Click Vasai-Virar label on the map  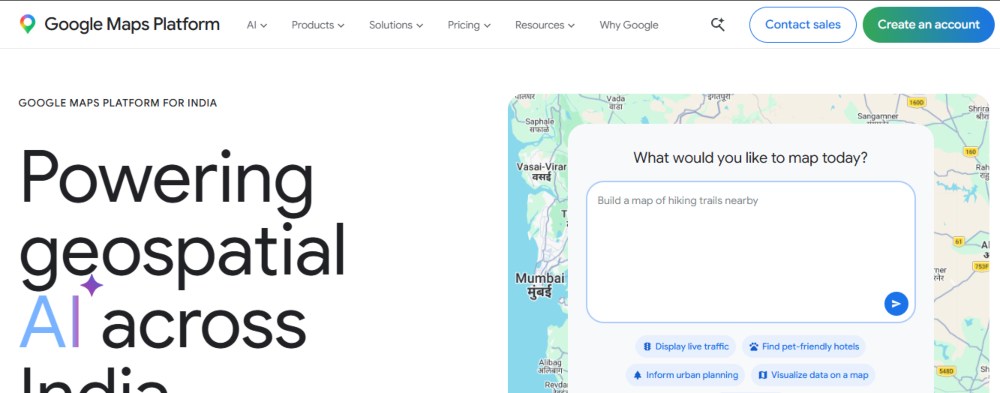click(541, 172)
